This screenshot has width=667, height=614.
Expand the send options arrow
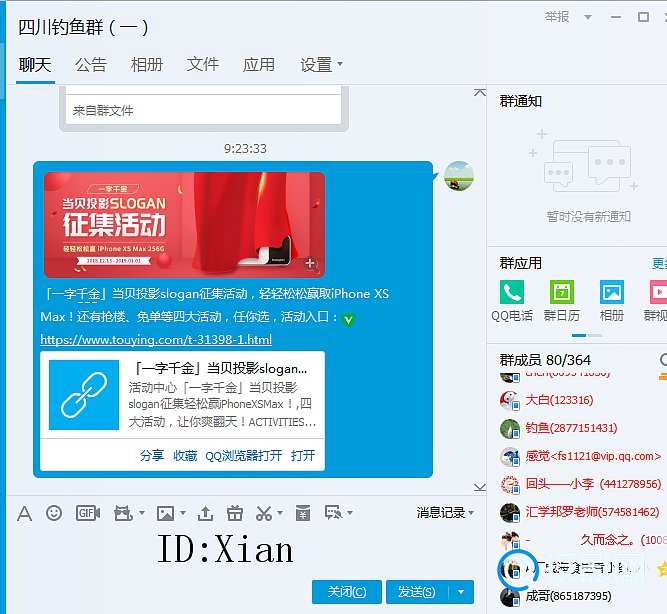tap(461, 592)
